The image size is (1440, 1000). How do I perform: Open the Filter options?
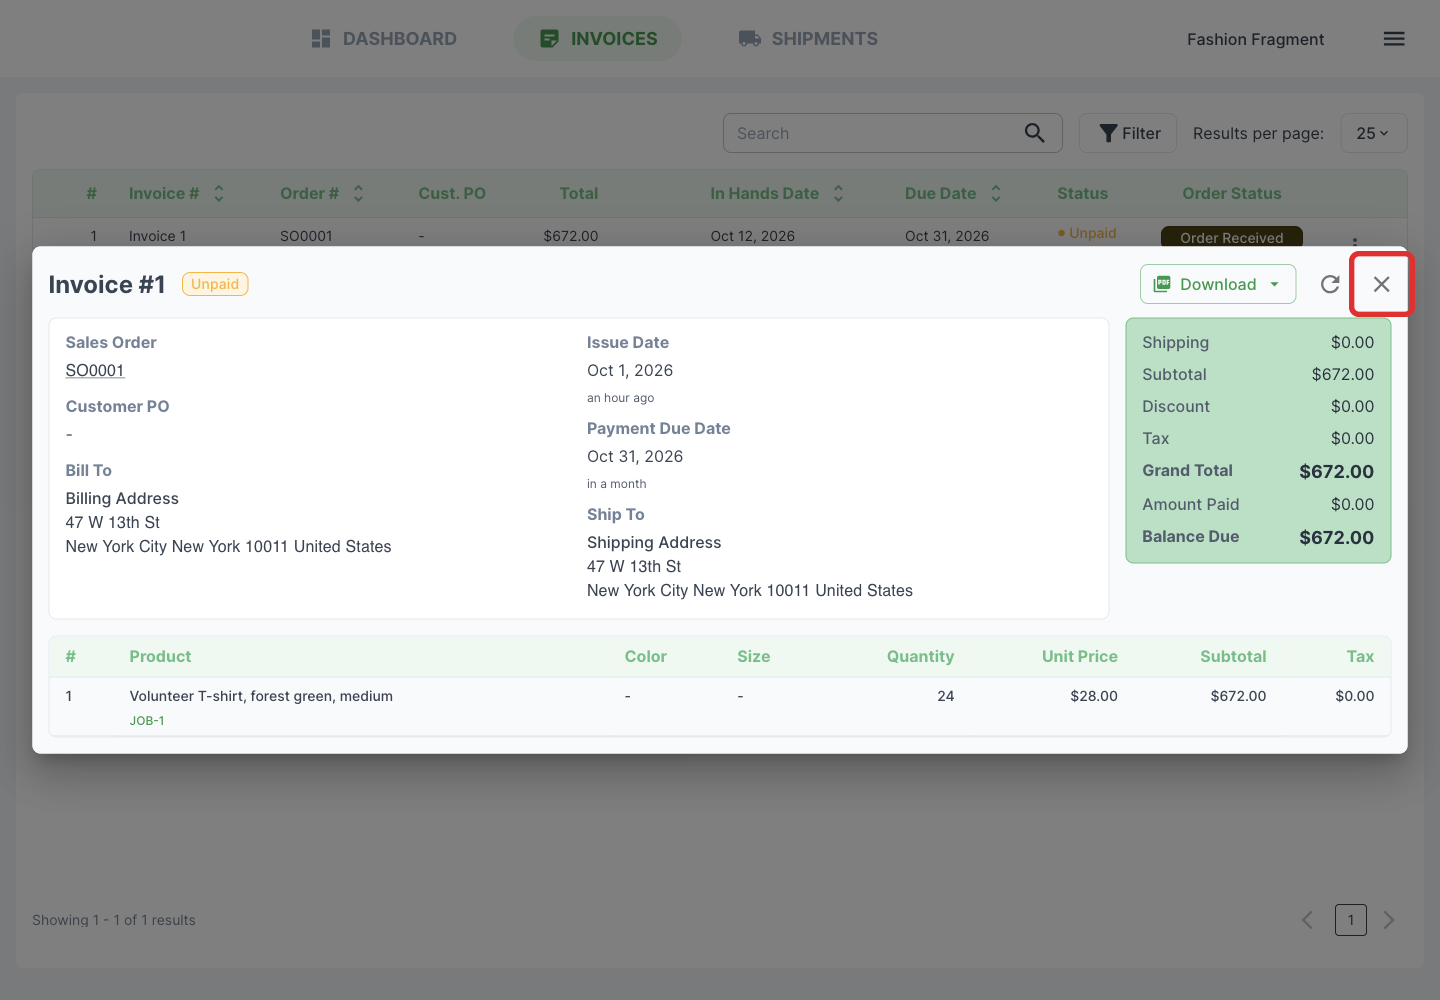tap(1128, 133)
